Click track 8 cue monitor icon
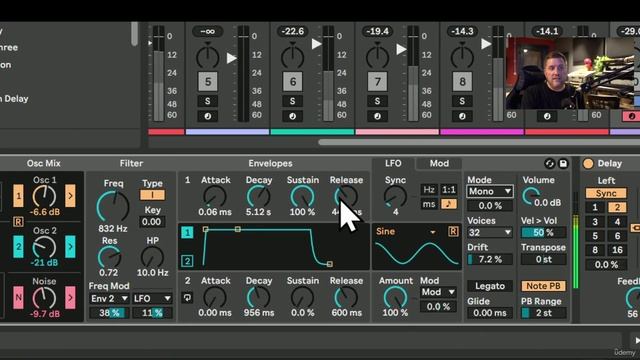The image size is (640, 360). [462, 116]
